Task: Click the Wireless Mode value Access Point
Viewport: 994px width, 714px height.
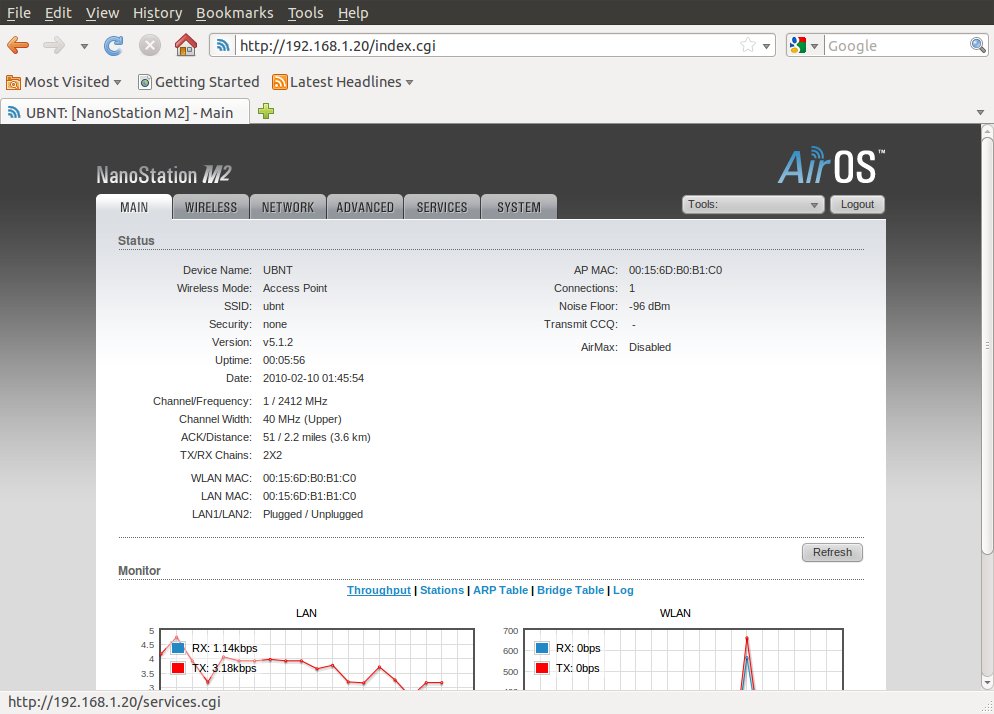Action: pyautogui.click(x=295, y=289)
